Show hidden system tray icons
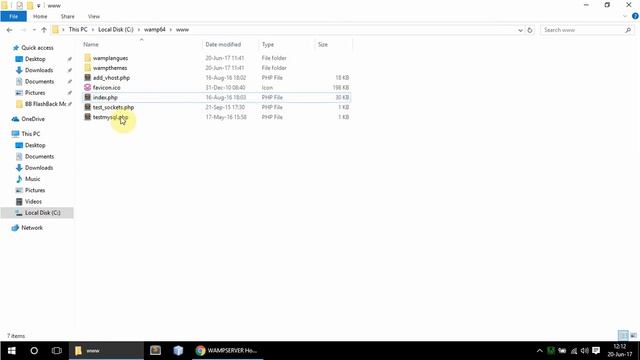This screenshot has height=360, width=640. point(540,351)
